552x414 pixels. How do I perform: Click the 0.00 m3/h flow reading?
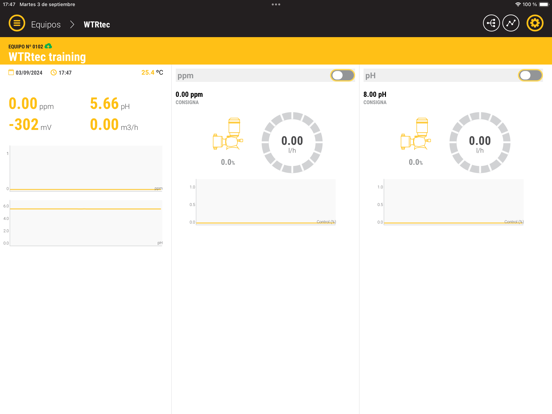tap(114, 125)
